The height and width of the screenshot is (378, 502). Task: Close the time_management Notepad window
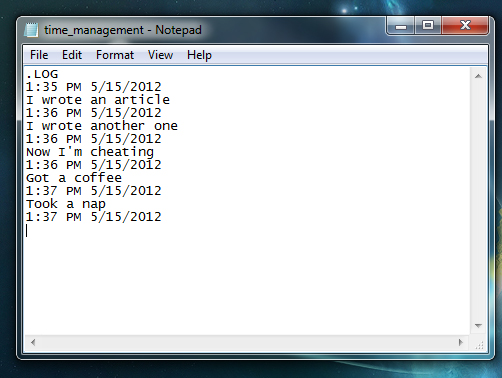click(465, 25)
